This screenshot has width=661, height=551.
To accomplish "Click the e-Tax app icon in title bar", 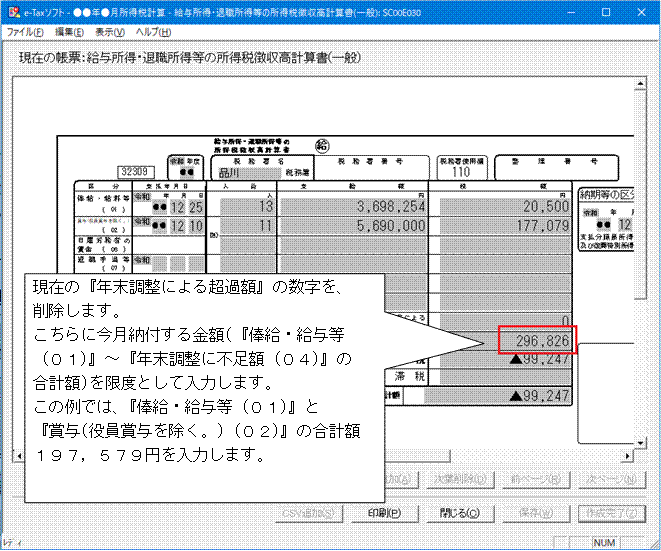I will [11, 10].
